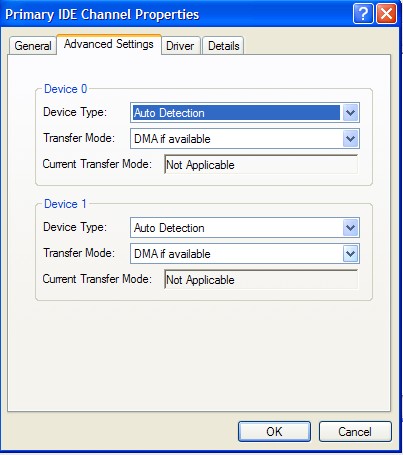Click the dialog title bar text
The image size is (403, 455).
tap(102, 15)
